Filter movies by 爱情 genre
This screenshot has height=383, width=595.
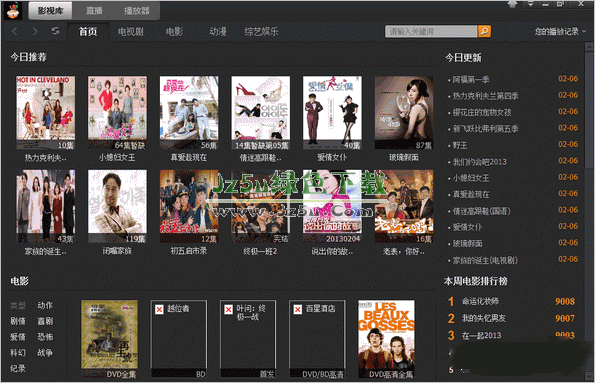pyautogui.click(x=18, y=337)
